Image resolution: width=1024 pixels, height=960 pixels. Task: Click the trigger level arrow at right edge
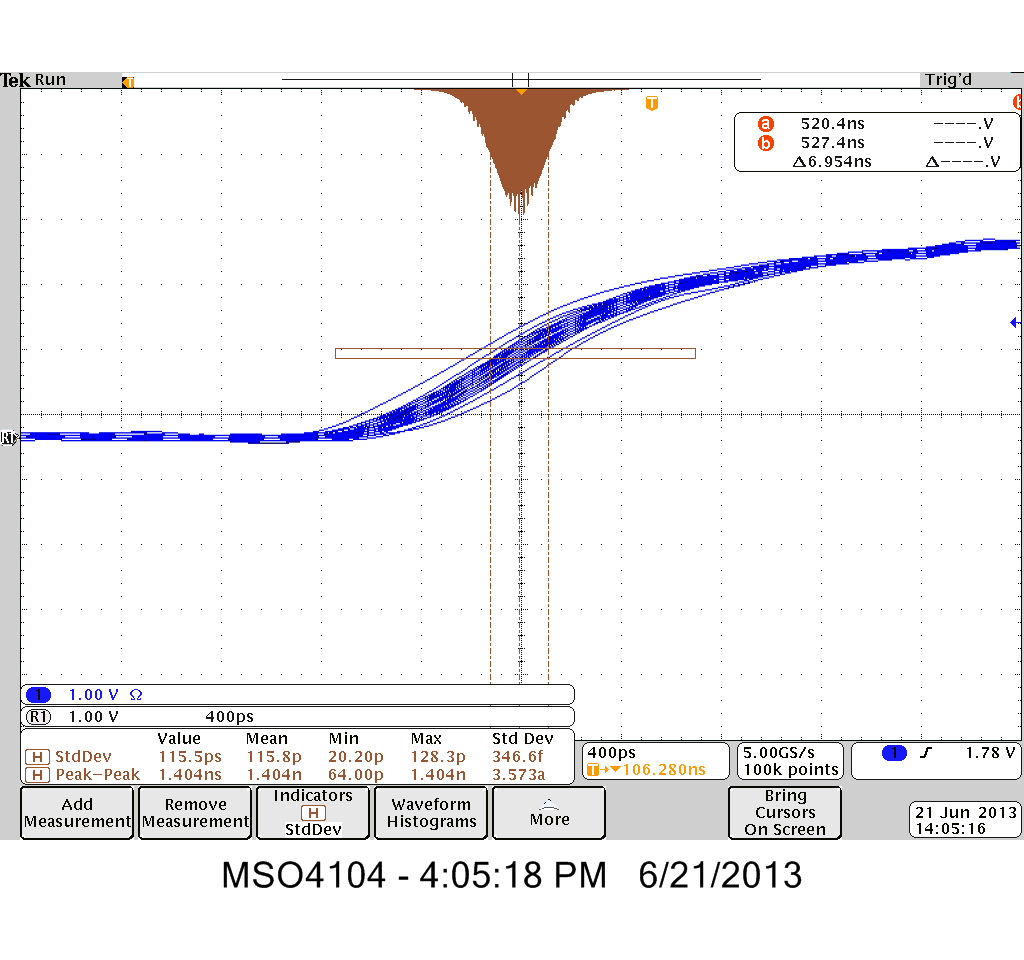pyautogui.click(x=1014, y=322)
